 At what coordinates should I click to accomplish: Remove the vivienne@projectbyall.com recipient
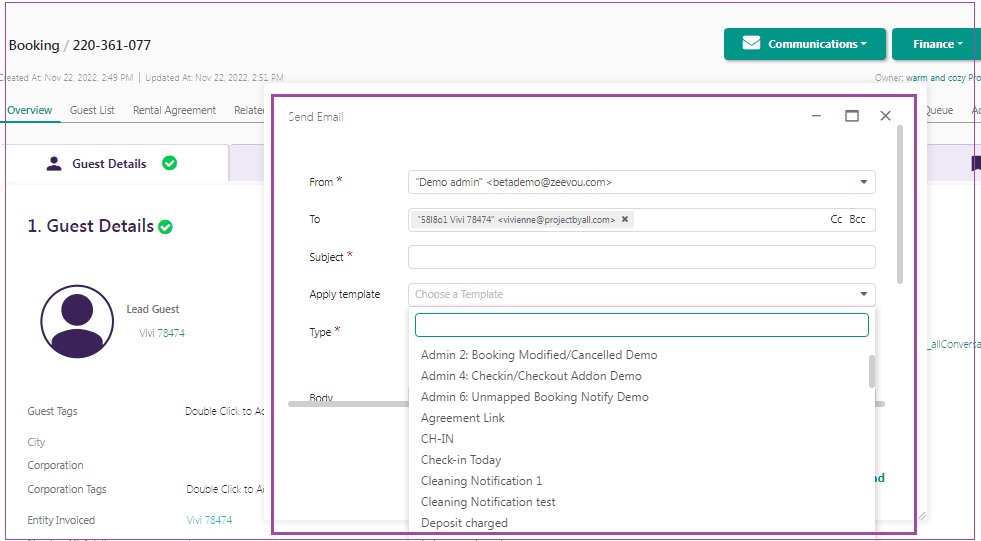(624, 220)
